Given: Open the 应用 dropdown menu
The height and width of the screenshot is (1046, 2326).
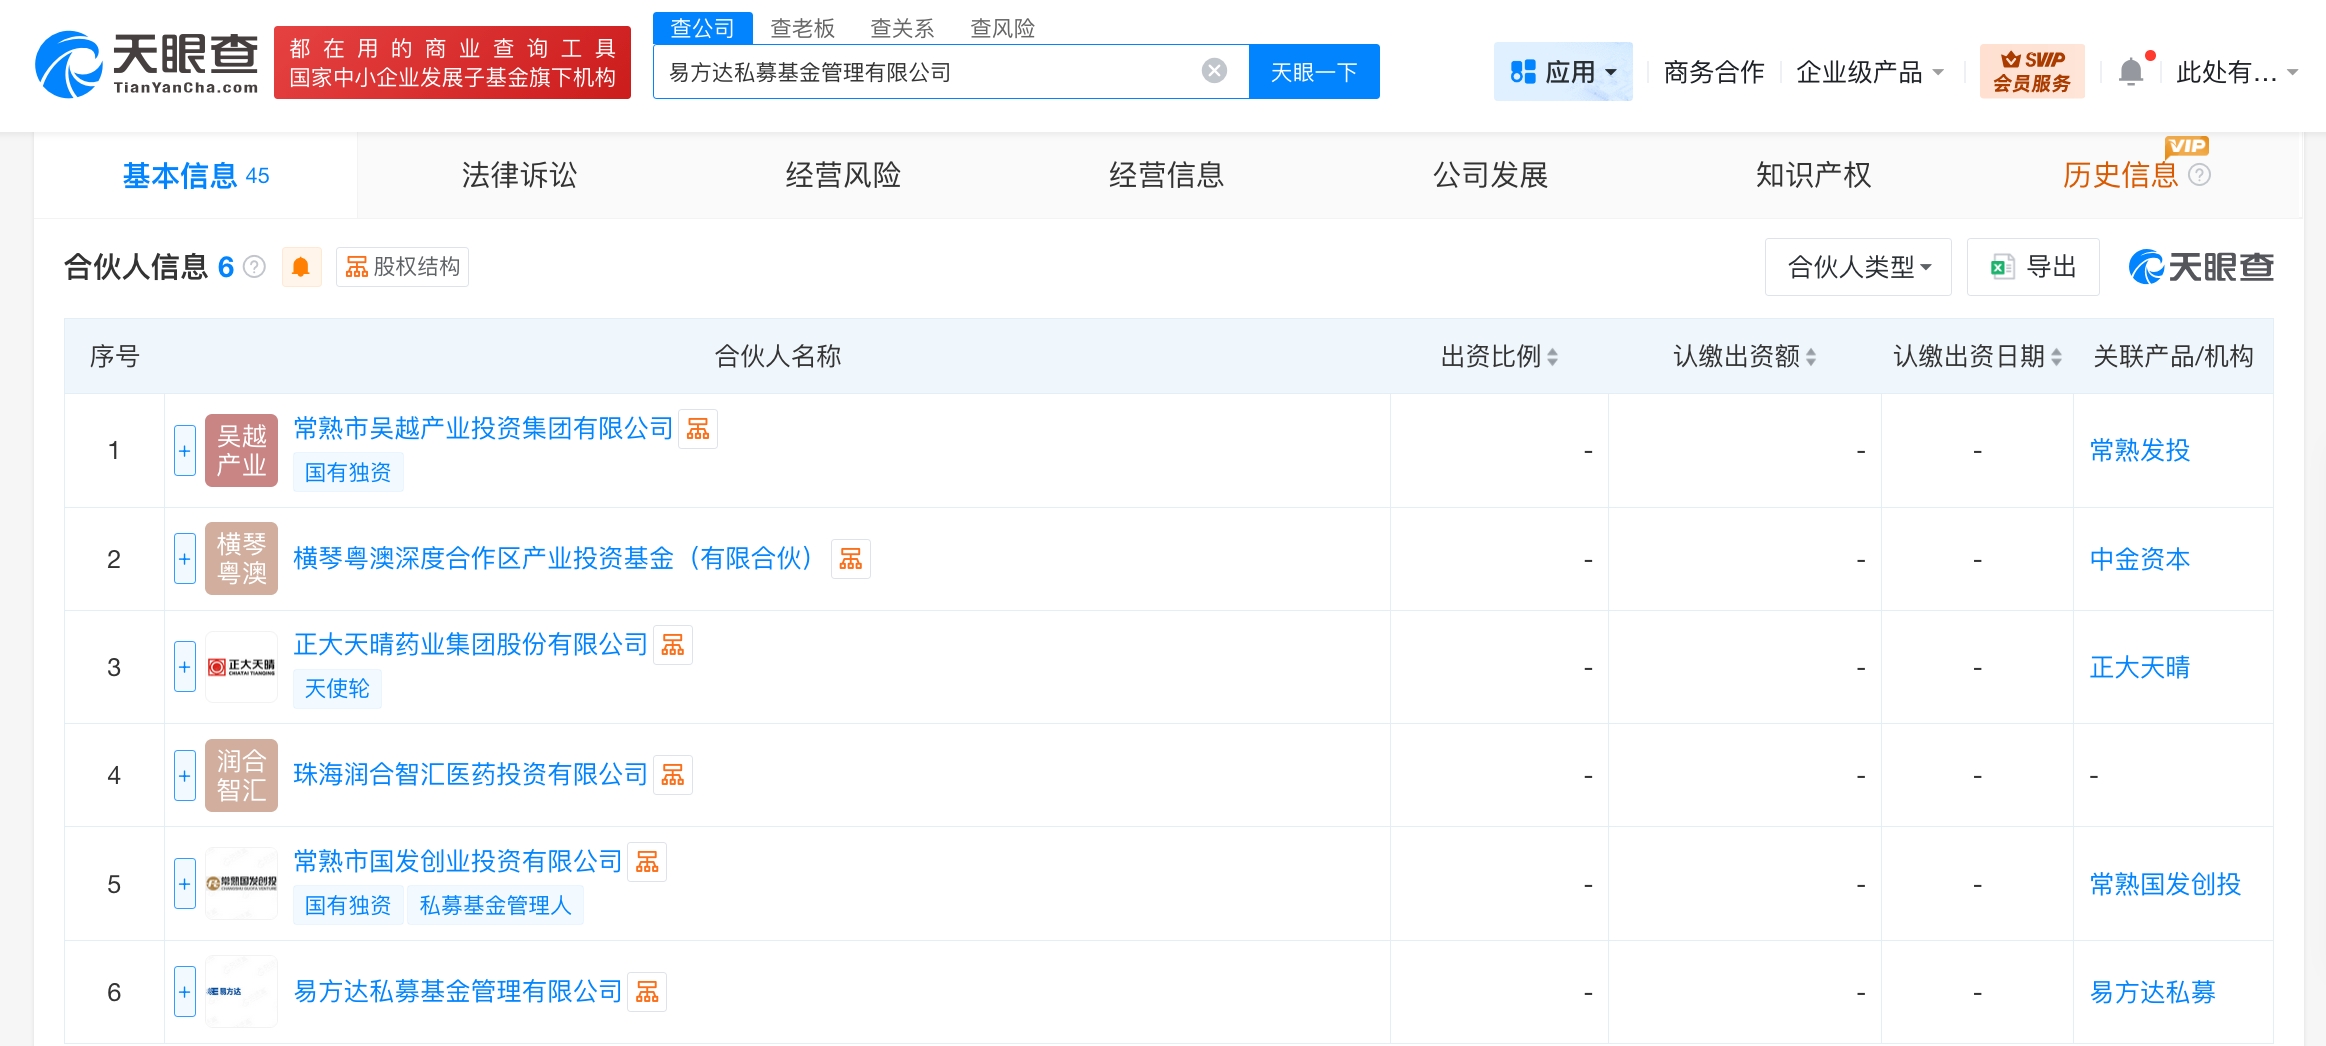Looking at the screenshot, I should [1563, 72].
